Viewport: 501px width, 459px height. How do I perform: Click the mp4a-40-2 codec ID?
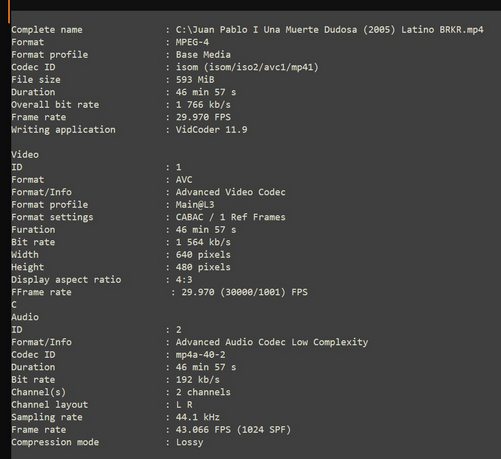click(200, 355)
